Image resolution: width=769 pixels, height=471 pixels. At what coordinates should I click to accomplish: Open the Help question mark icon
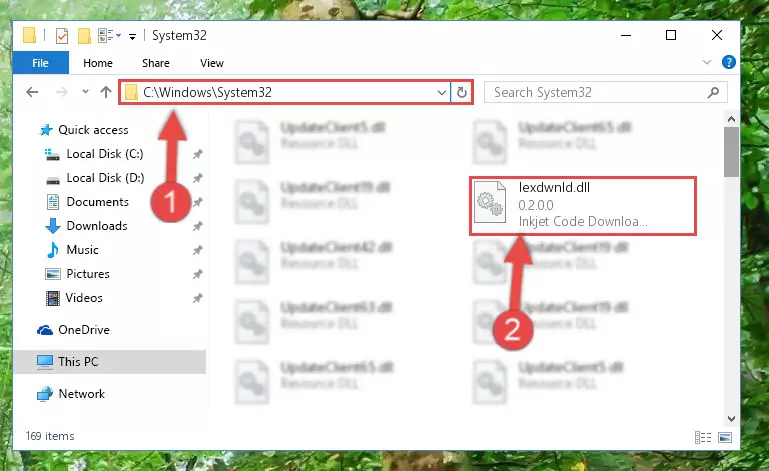point(728,62)
